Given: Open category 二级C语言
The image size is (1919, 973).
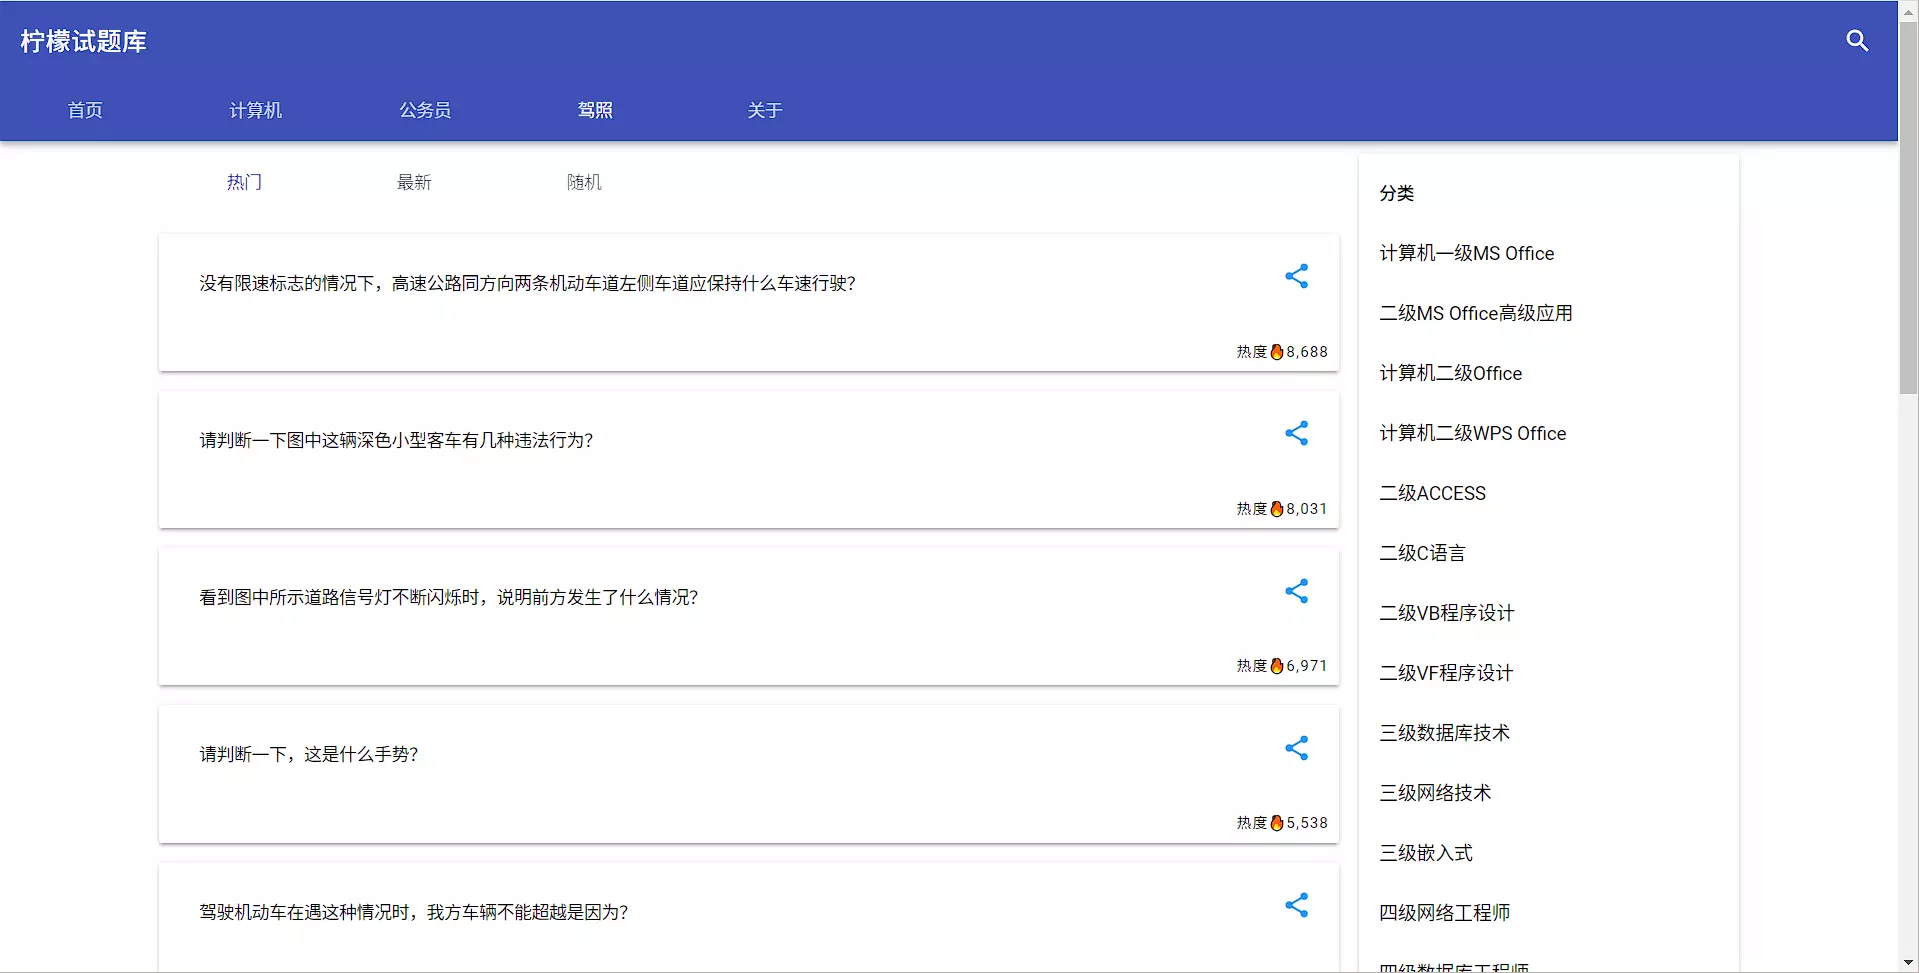Looking at the screenshot, I should (x=1422, y=553).
